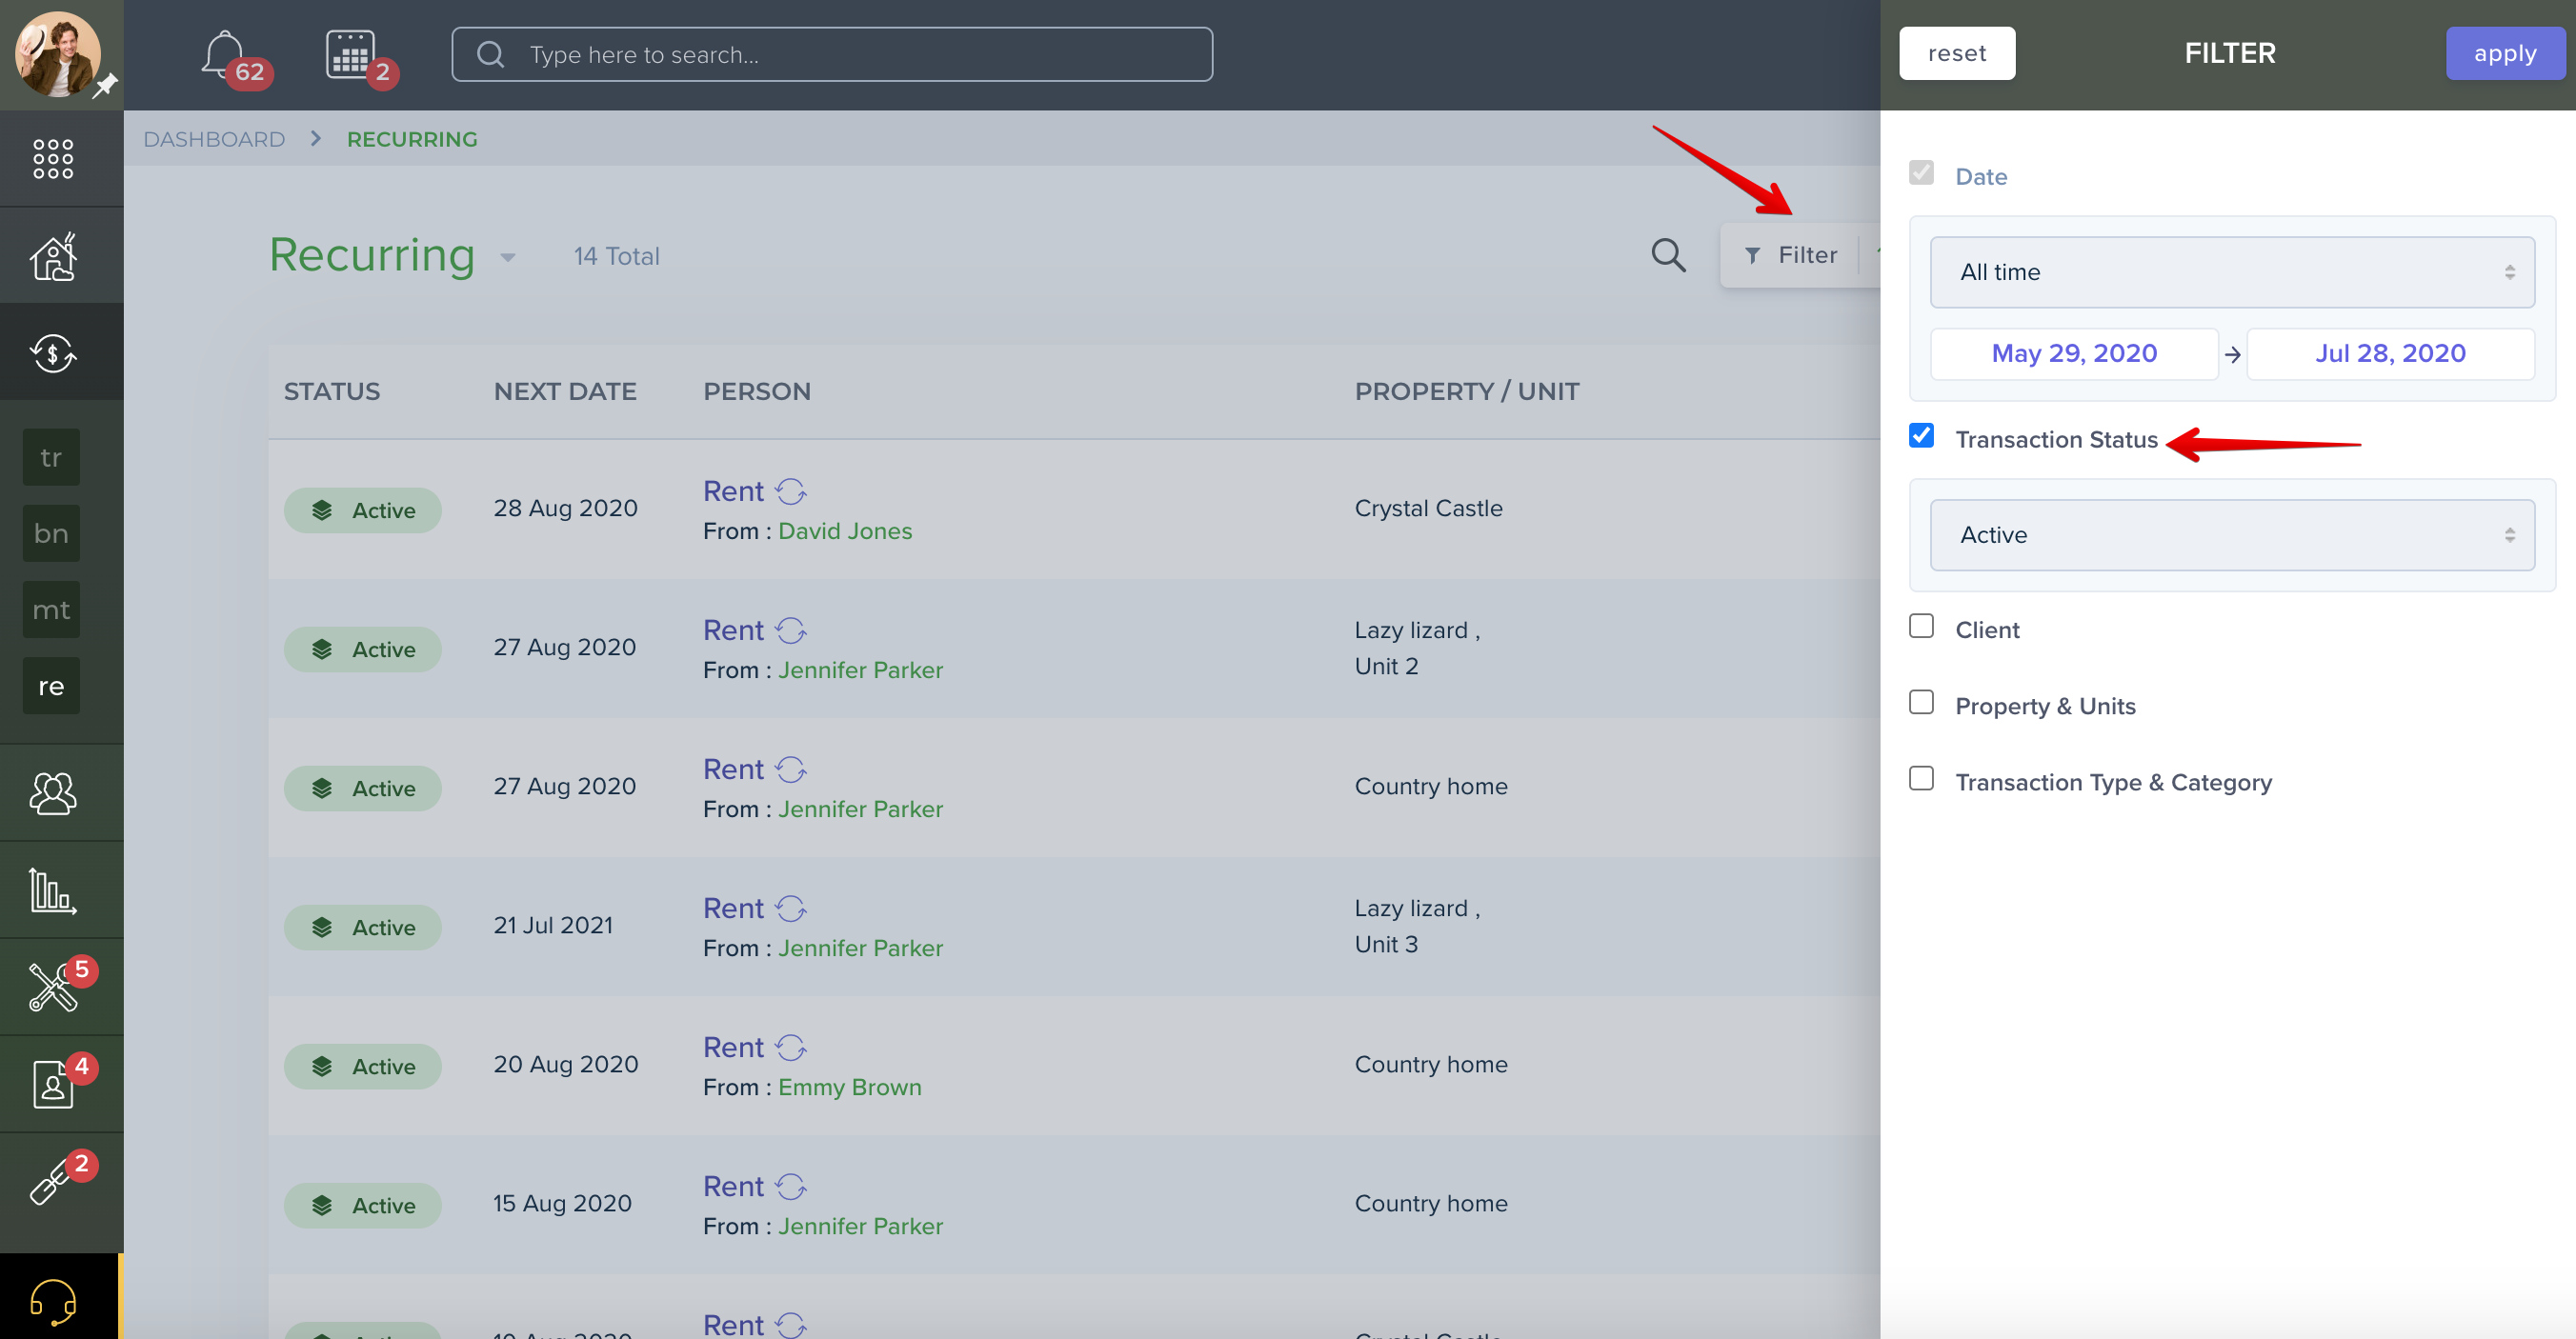Click Rent link in Emmy Brown row
The height and width of the screenshot is (1339, 2576).
click(x=733, y=1047)
